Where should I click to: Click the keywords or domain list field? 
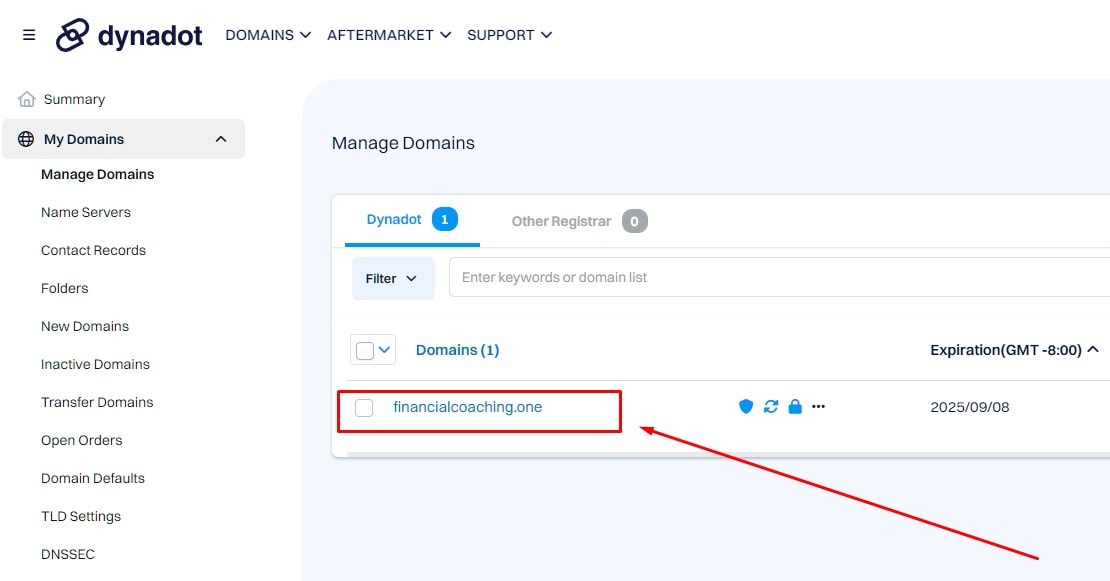779,277
